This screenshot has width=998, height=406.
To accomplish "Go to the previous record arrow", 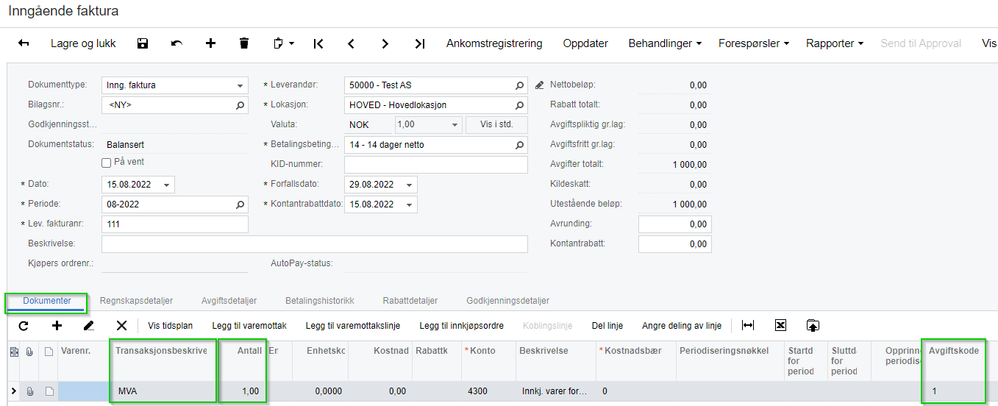I will click(x=351, y=43).
